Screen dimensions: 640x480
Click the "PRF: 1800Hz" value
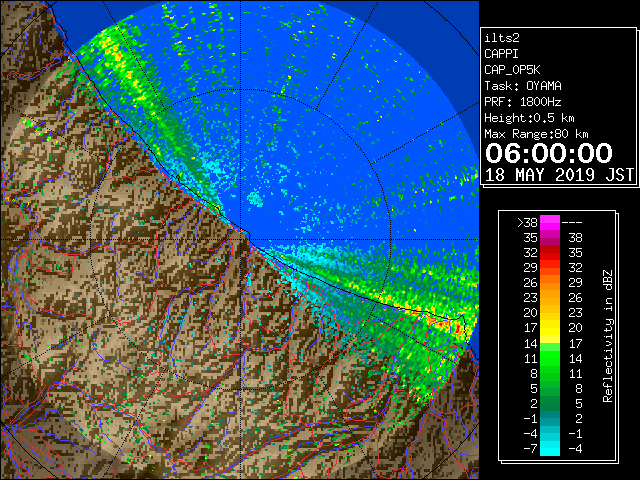click(x=523, y=102)
